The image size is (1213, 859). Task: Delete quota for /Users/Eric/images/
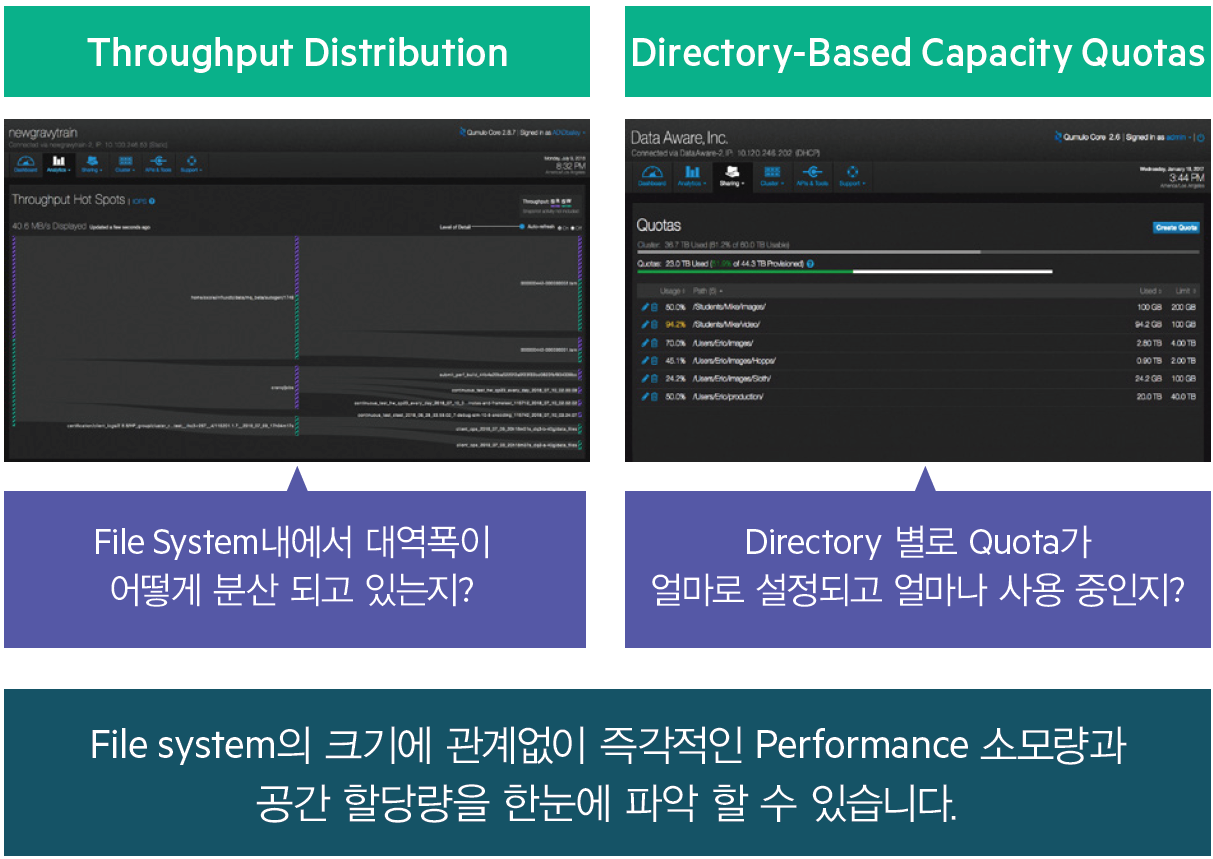tap(654, 343)
